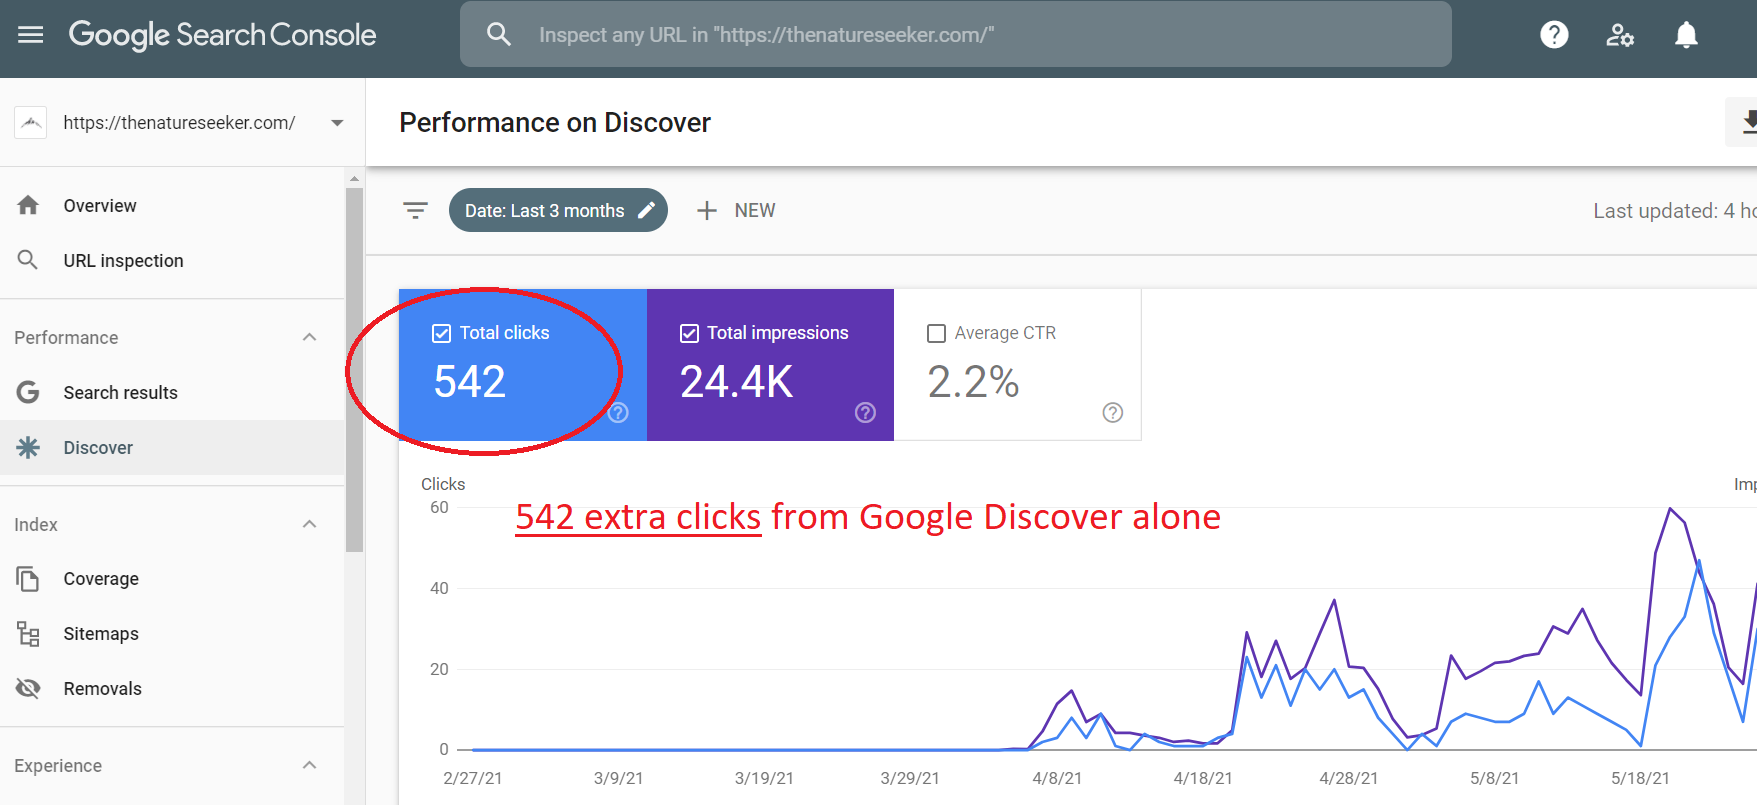Collapse the Index section
Image resolution: width=1757 pixels, height=805 pixels.
(x=310, y=524)
